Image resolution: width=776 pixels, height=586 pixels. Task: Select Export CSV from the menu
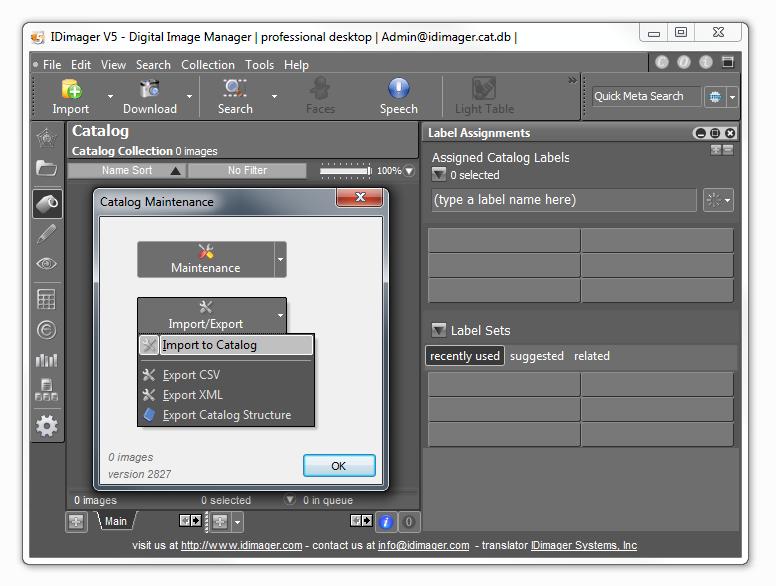tap(191, 375)
